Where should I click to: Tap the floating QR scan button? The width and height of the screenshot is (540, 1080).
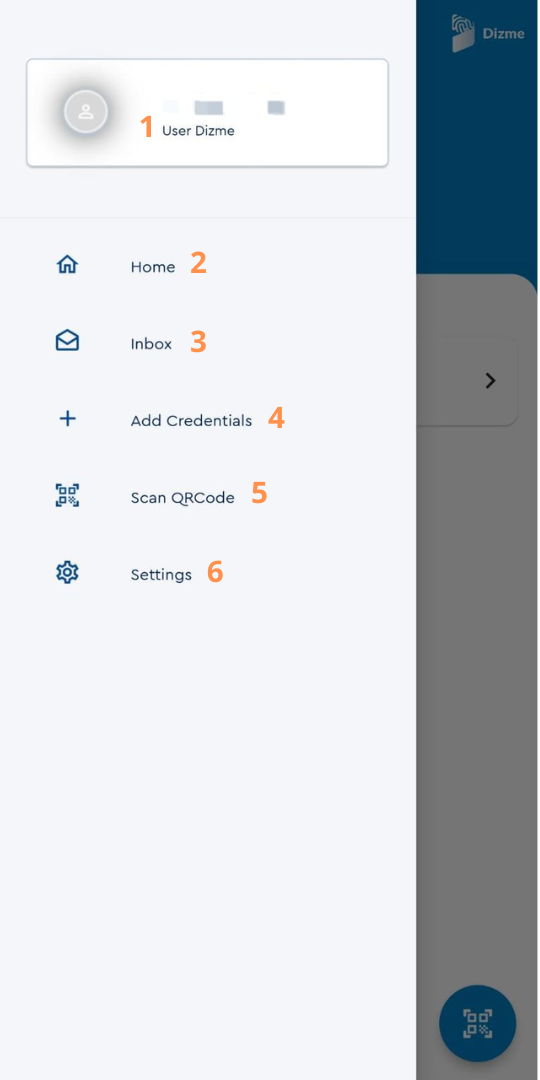(477, 1023)
